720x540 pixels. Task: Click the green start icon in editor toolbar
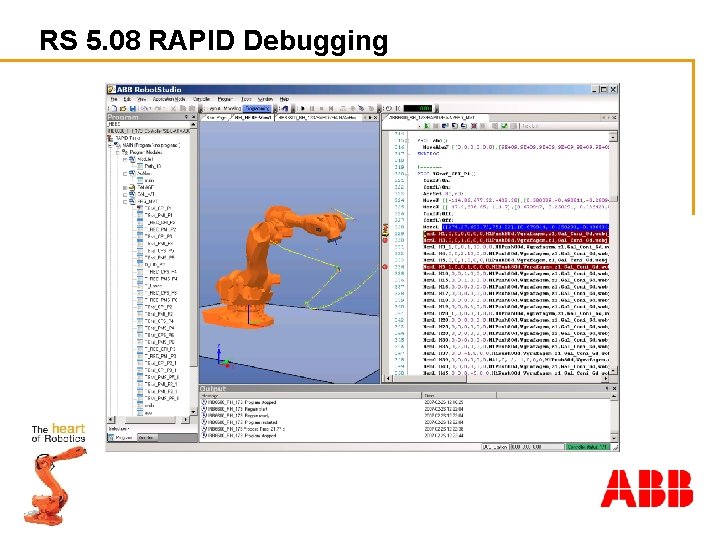(427, 126)
